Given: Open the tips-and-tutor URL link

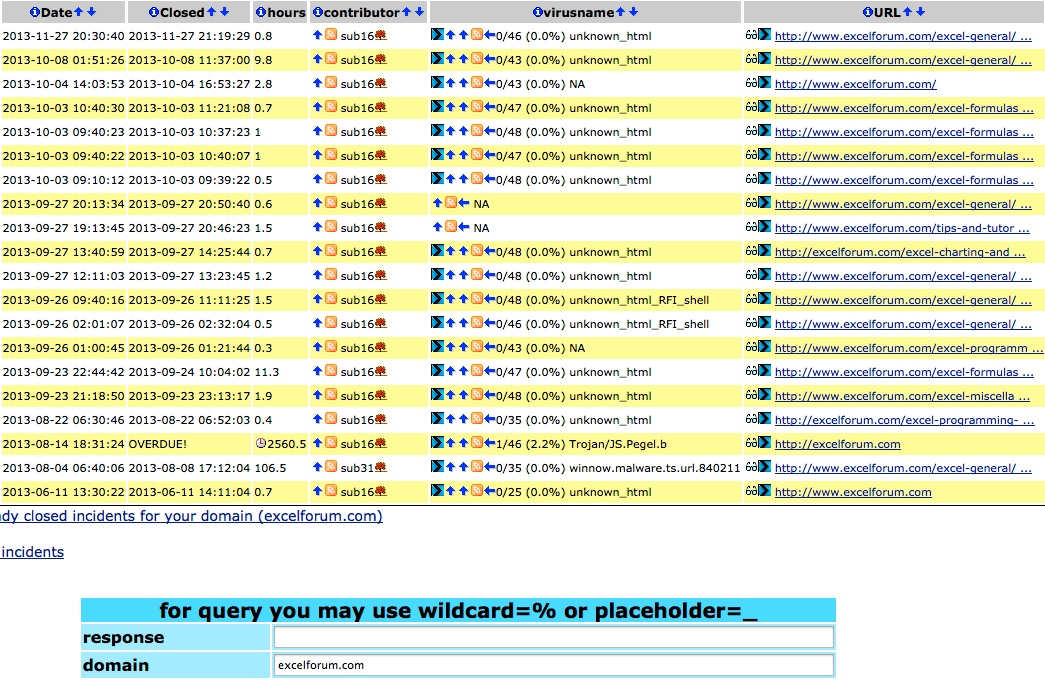Looking at the screenshot, I should coord(902,228).
